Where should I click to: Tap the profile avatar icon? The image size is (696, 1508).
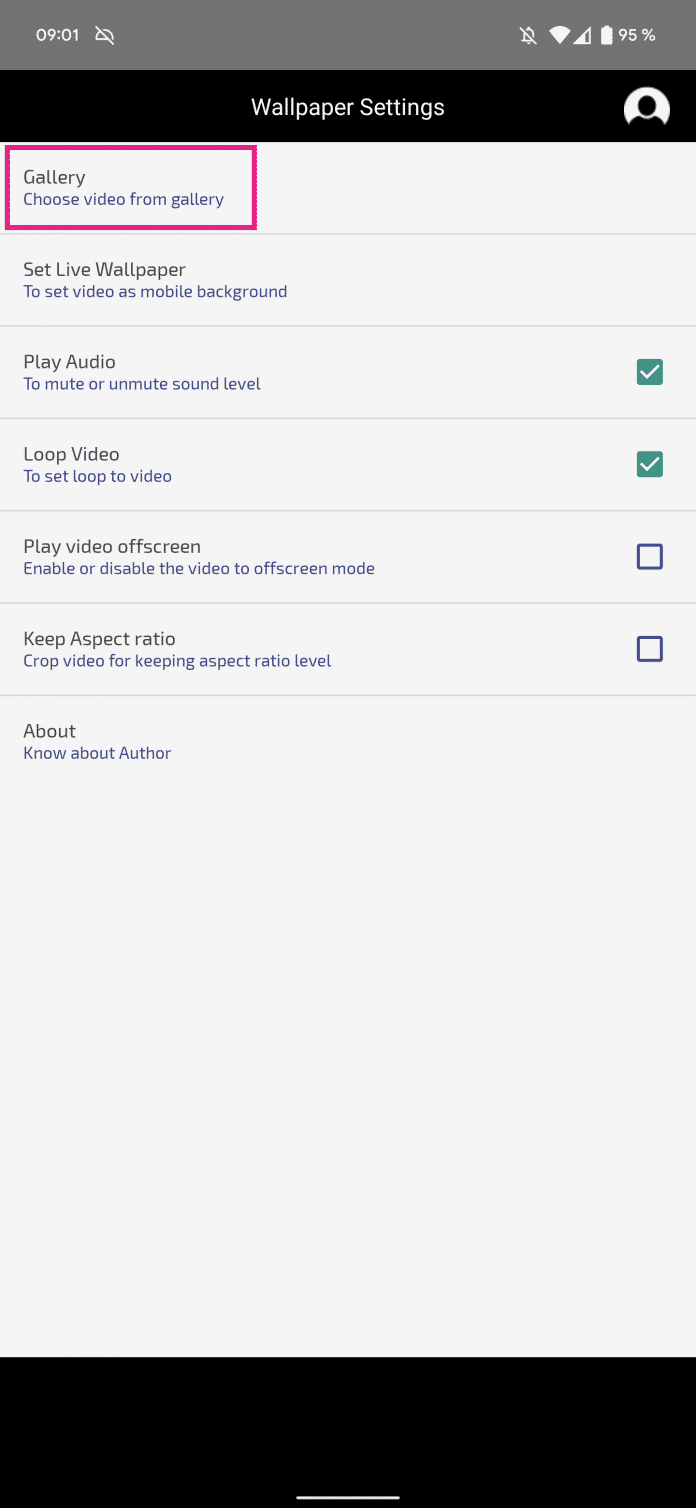[646, 107]
